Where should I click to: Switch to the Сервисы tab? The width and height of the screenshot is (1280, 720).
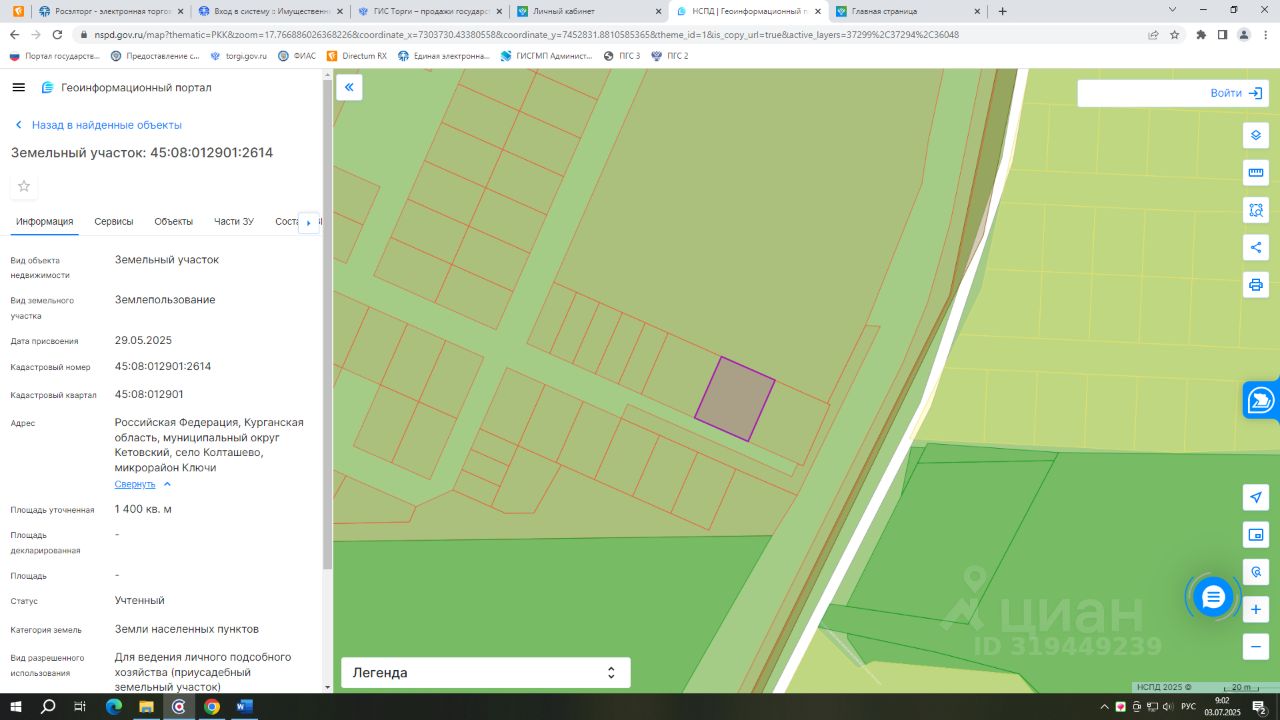pyautogui.click(x=114, y=222)
